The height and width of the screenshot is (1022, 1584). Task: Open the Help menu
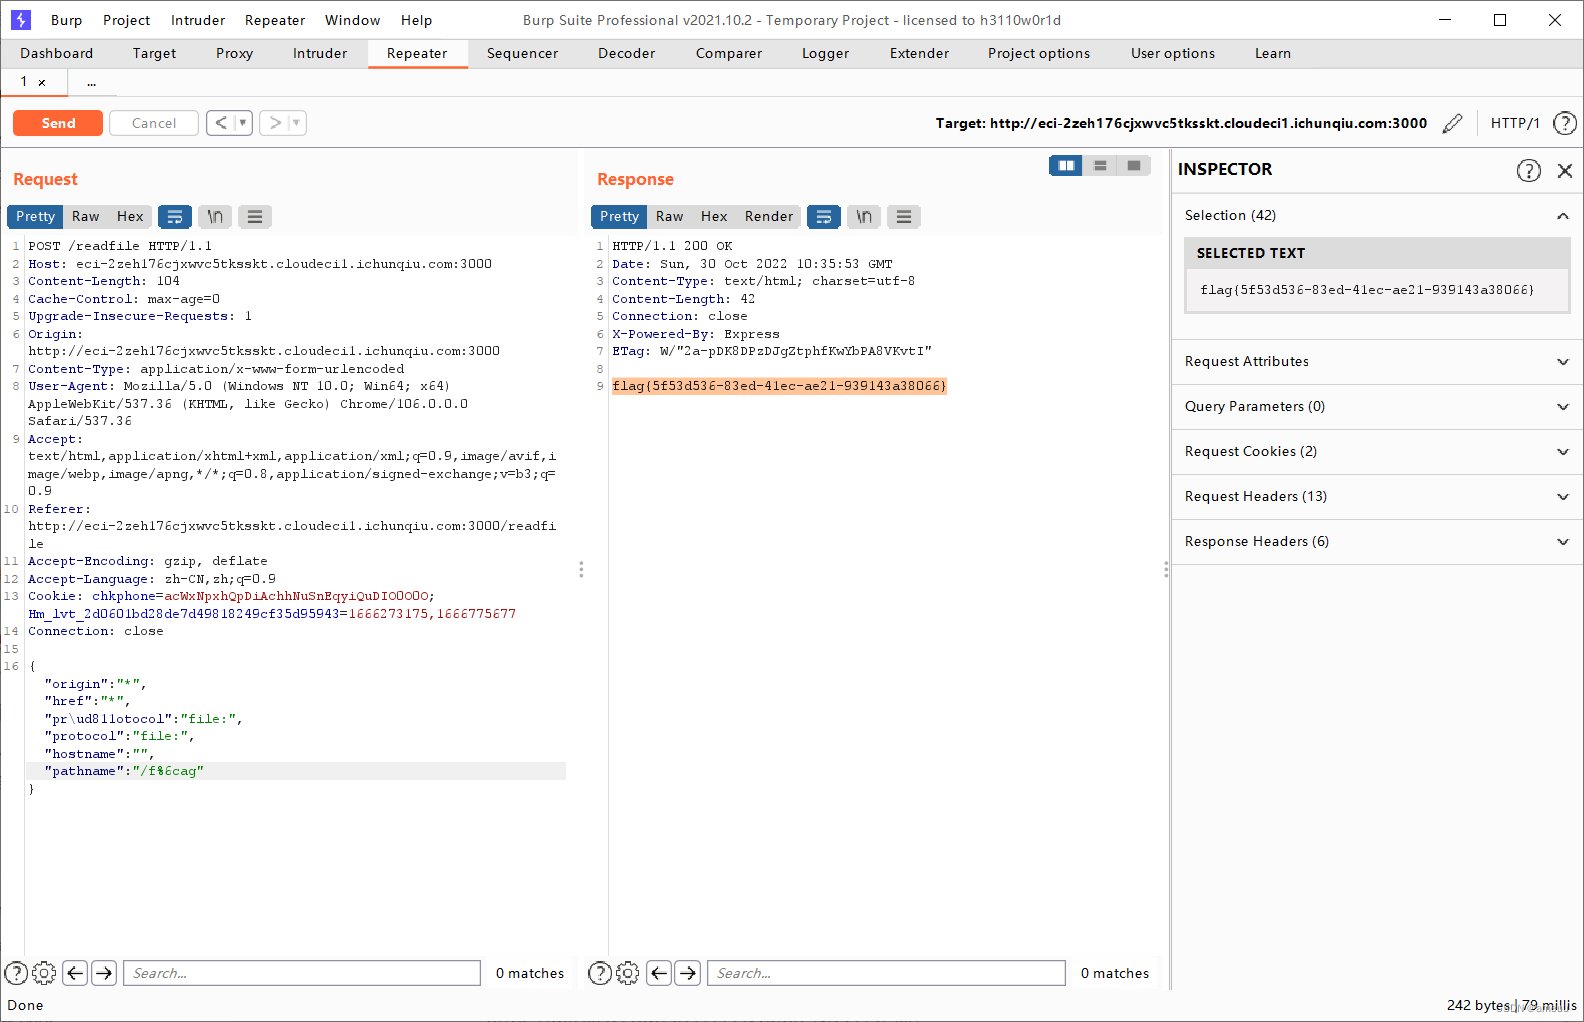click(417, 20)
